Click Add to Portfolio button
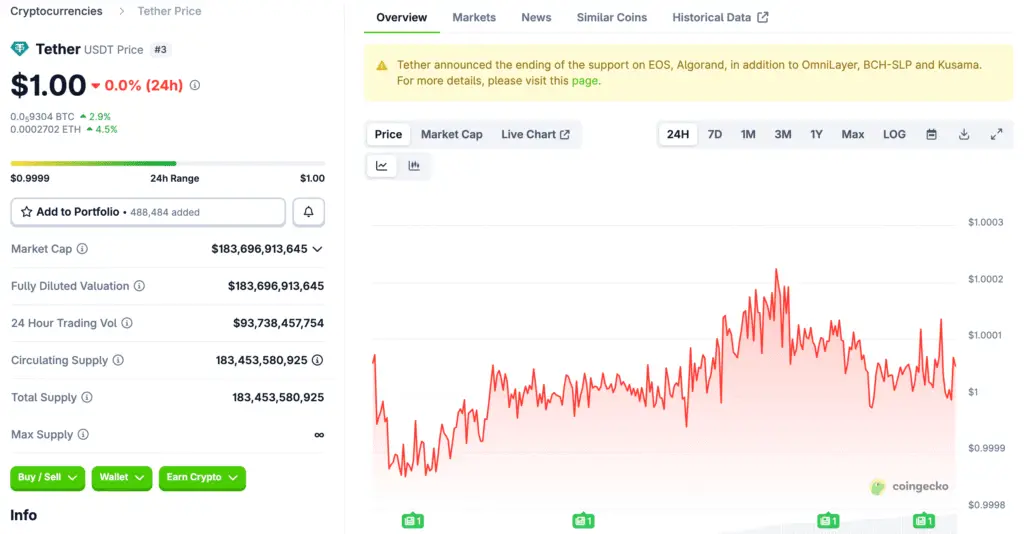Image resolution: width=1024 pixels, height=534 pixels. [148, 212]
